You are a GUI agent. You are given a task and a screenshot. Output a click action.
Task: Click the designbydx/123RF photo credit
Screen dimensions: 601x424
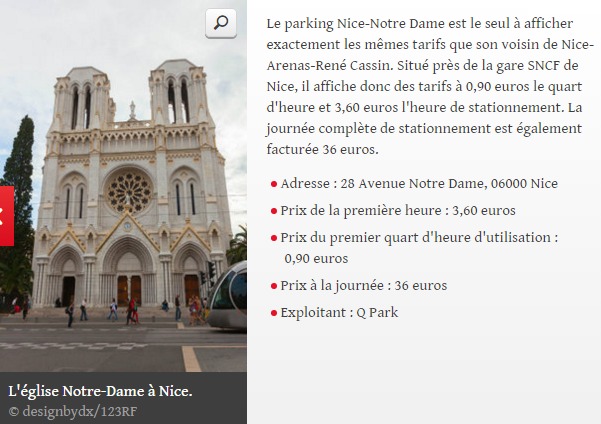(x=72, y=411)
